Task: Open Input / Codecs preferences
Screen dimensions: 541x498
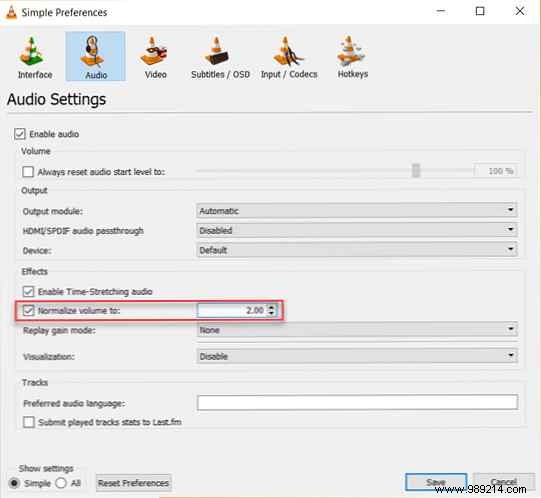Action: coord(289,57)
